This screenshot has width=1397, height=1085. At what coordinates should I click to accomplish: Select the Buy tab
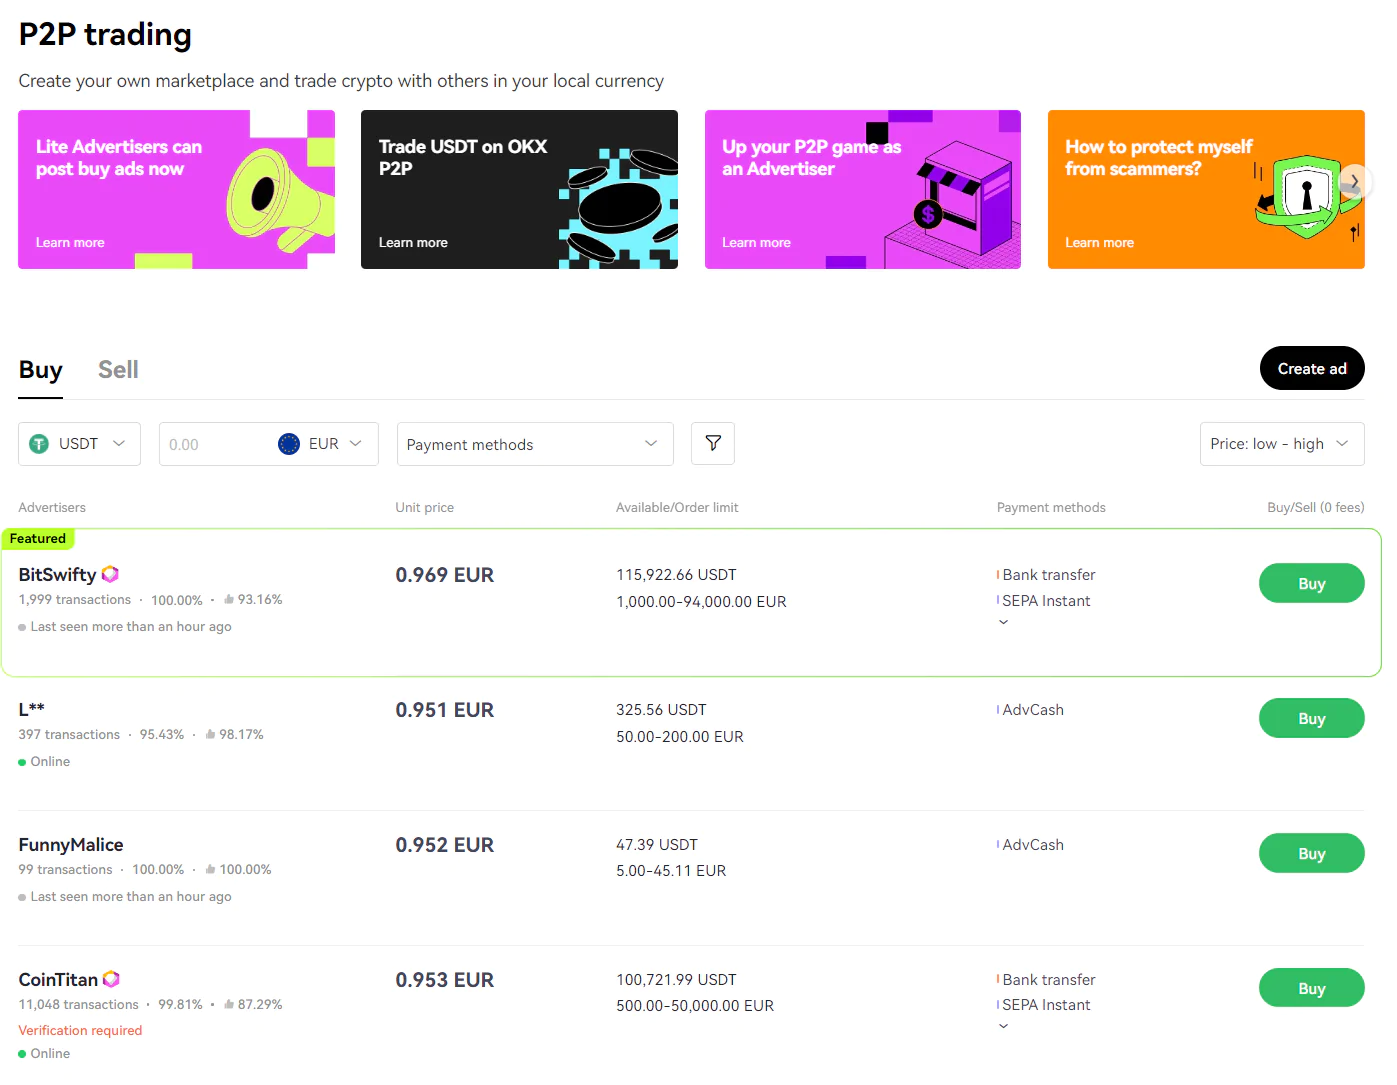coord(41,370)
